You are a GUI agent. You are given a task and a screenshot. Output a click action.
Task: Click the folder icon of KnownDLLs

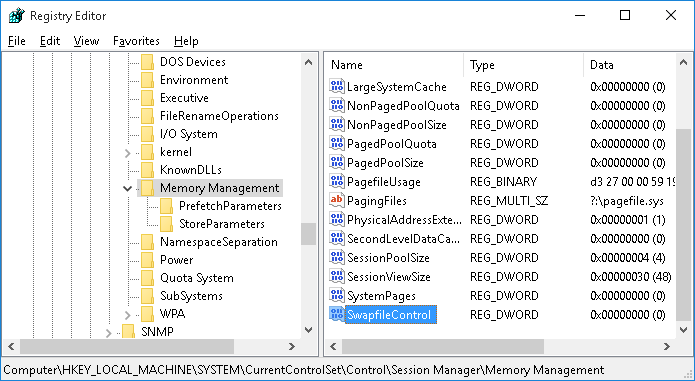147,170
